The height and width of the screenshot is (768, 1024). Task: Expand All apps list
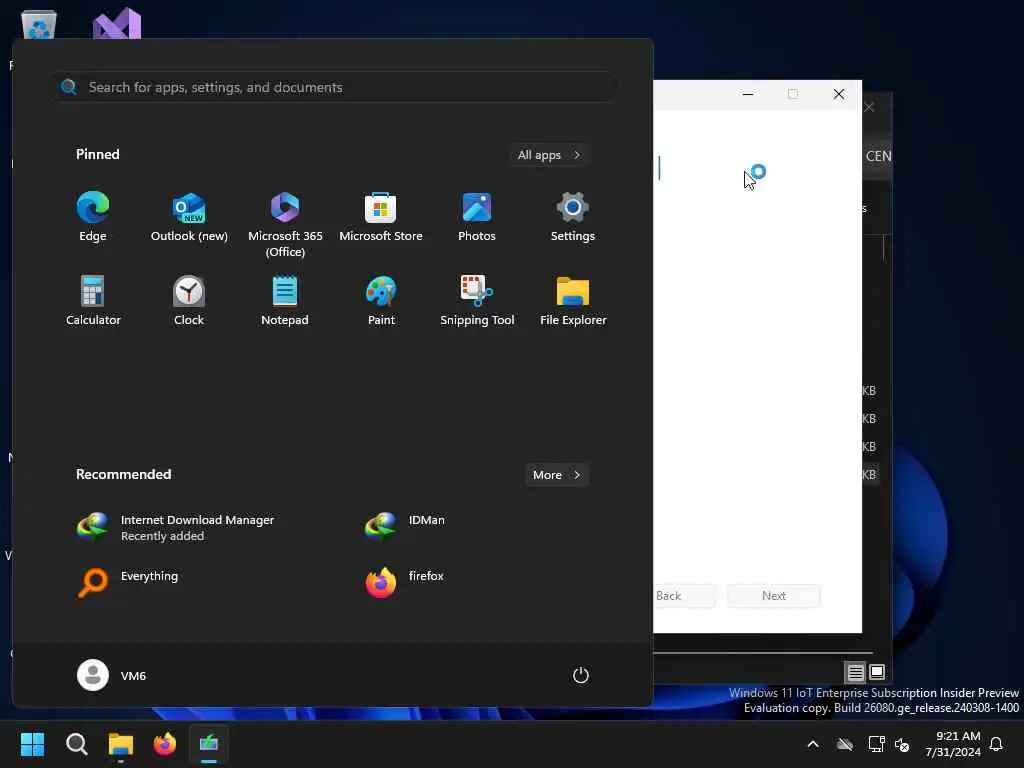click(x=549, y=155)
